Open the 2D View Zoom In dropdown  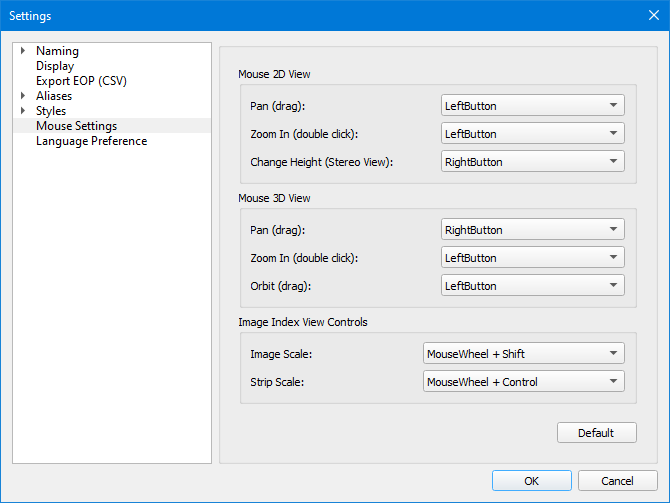(x=532, y=133)
